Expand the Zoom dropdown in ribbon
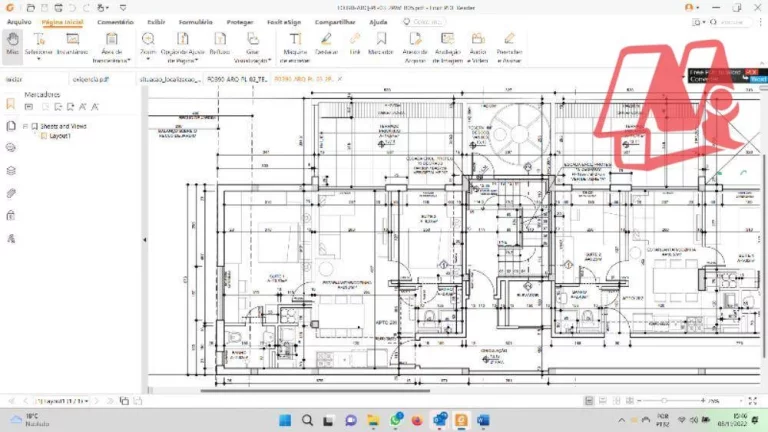 pos(148,59)
